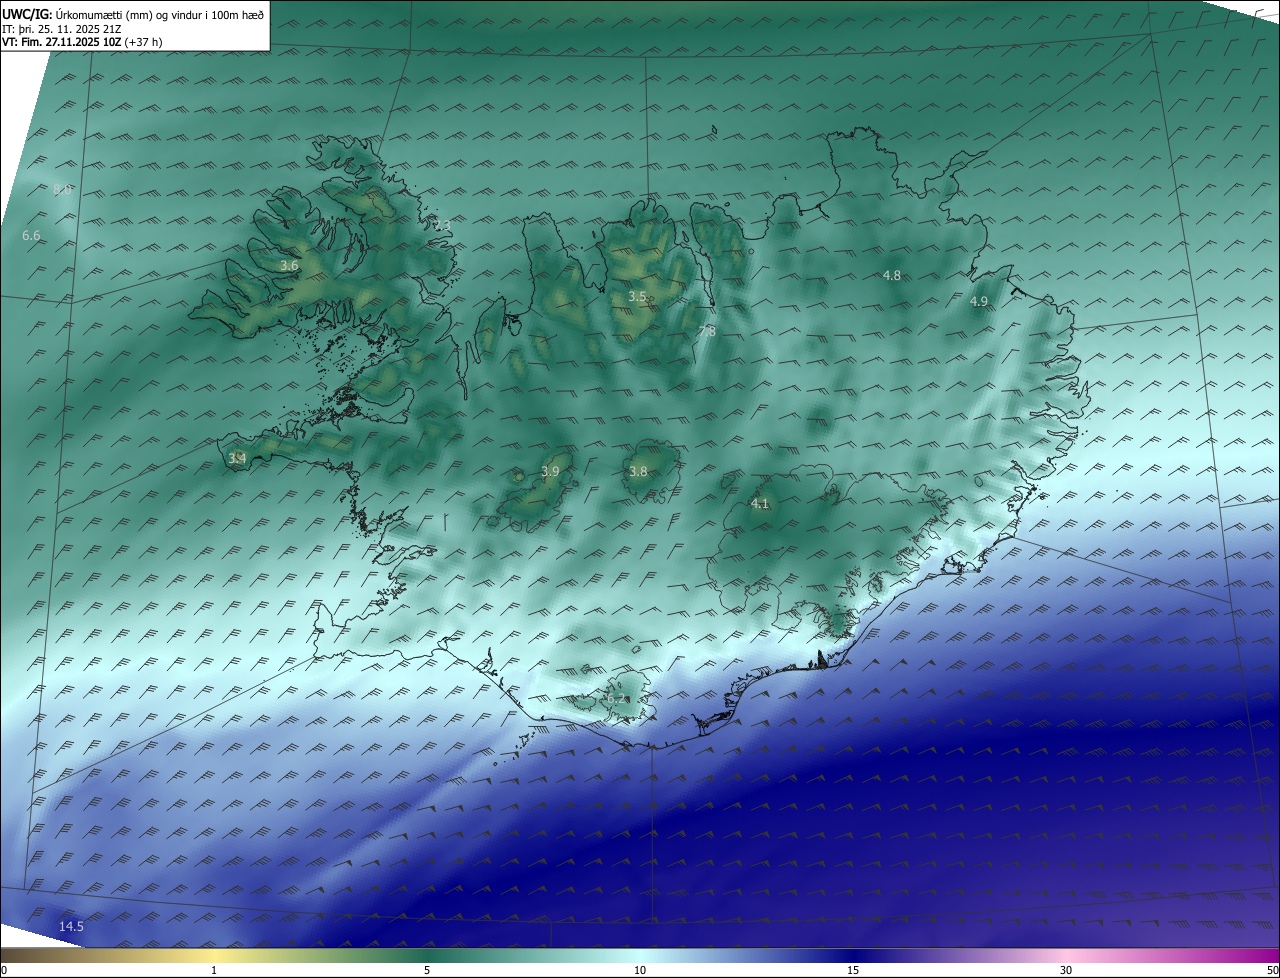Click the 7.3 value label
The image size is (1280, 978).
pos(442,226)
